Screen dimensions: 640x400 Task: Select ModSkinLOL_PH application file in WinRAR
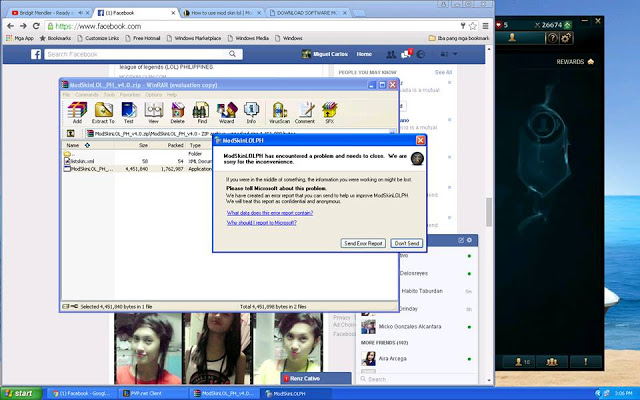click(89, 169)
